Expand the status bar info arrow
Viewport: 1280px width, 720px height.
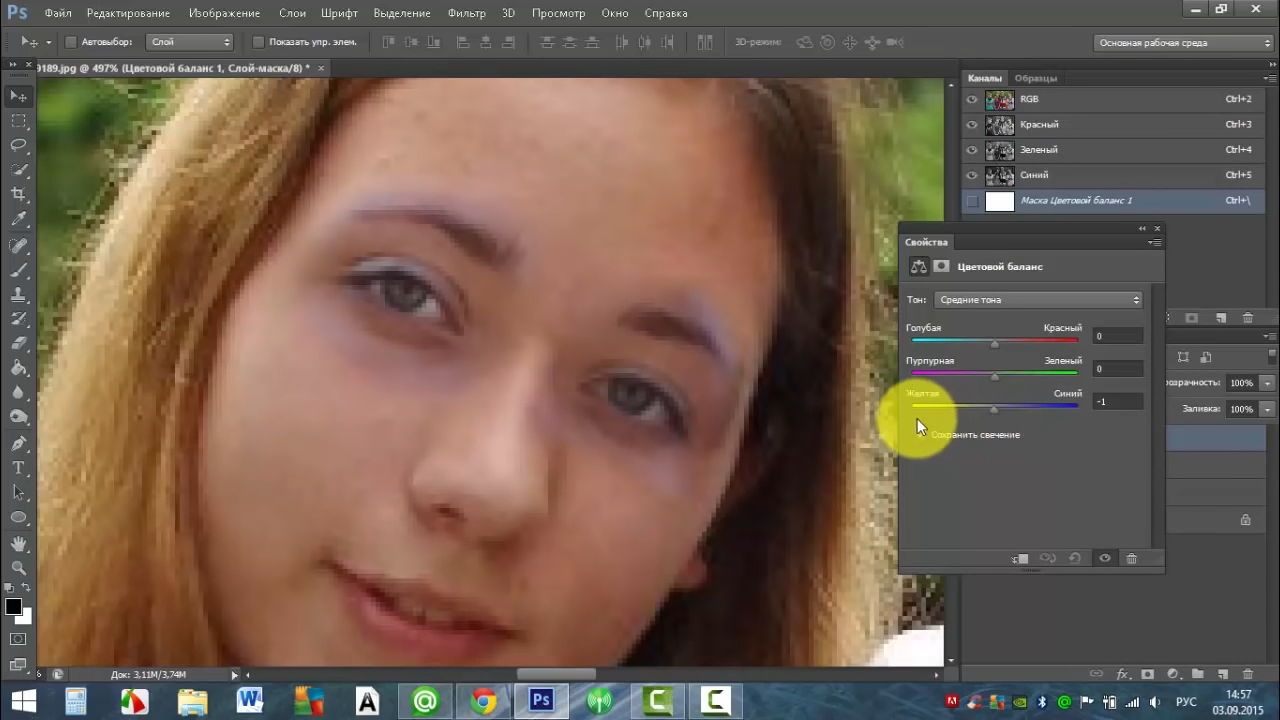tap(235, 675)
